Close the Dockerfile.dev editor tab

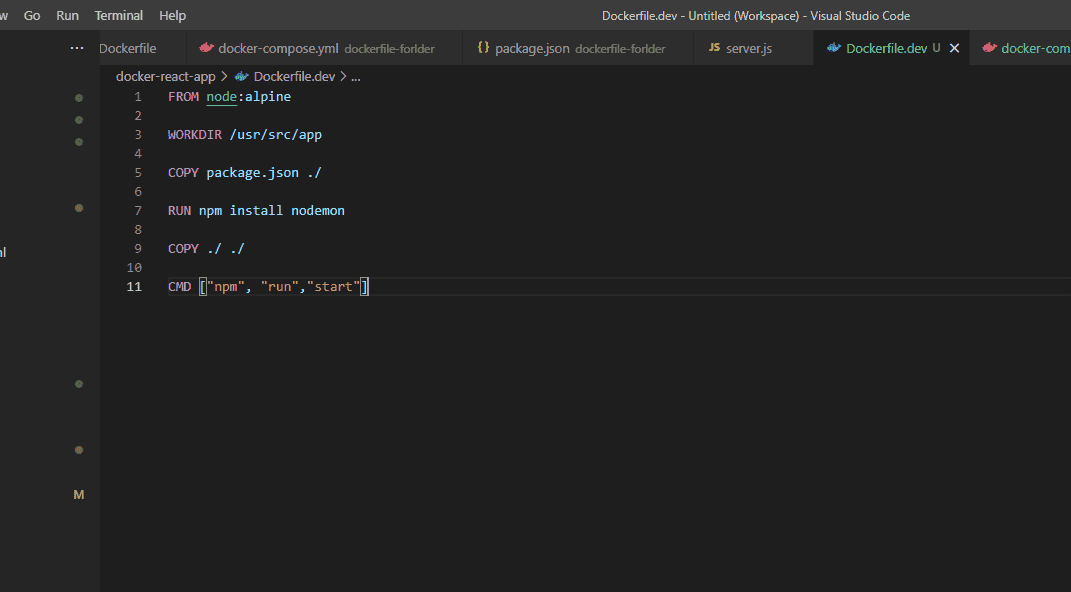pos(954,48)
